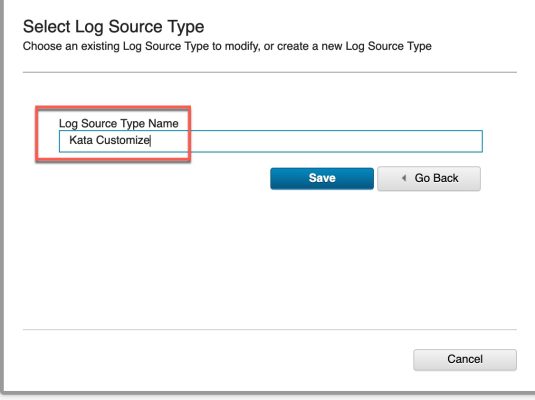
Task: Hit the blue Save button
Action: [x=322, y=178]
